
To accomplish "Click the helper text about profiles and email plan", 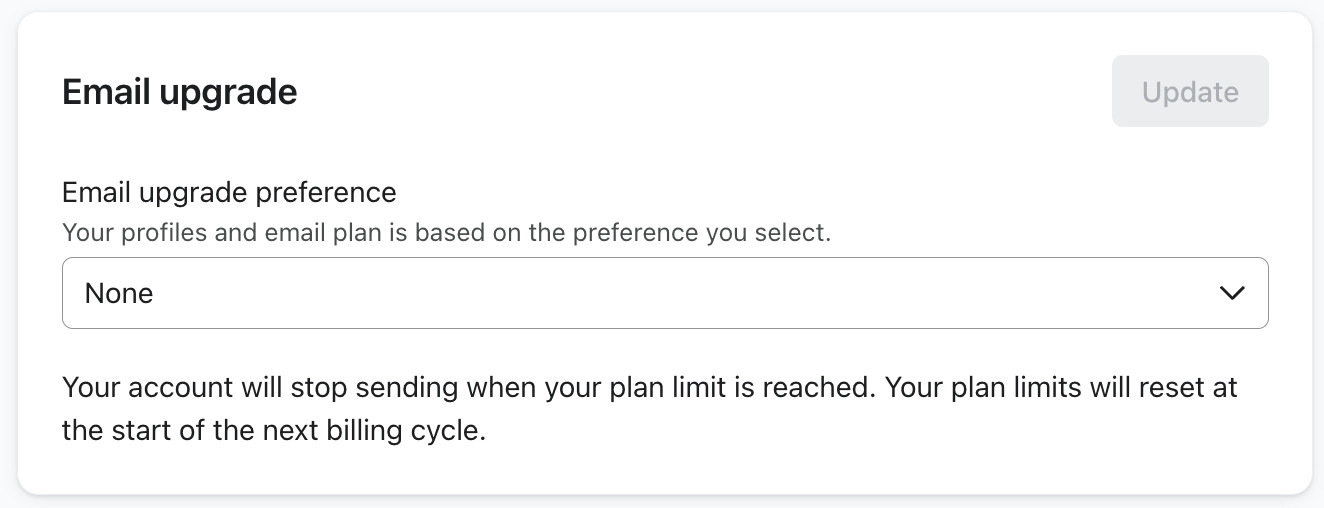I will [446, 233].
